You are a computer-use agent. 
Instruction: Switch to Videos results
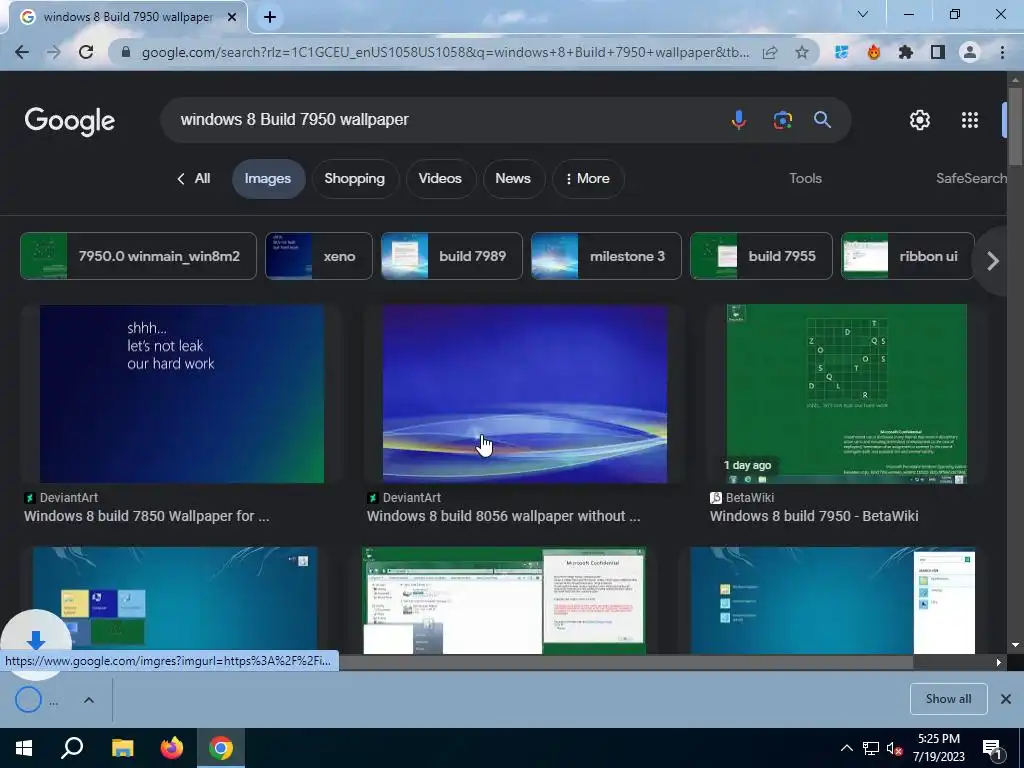click(x=440, y=178)
